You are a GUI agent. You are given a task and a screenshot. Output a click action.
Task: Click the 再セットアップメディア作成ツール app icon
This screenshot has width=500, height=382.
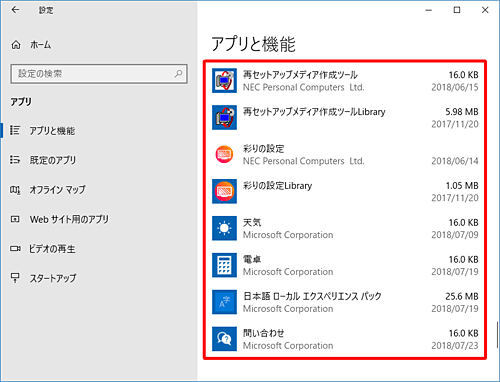224,81
